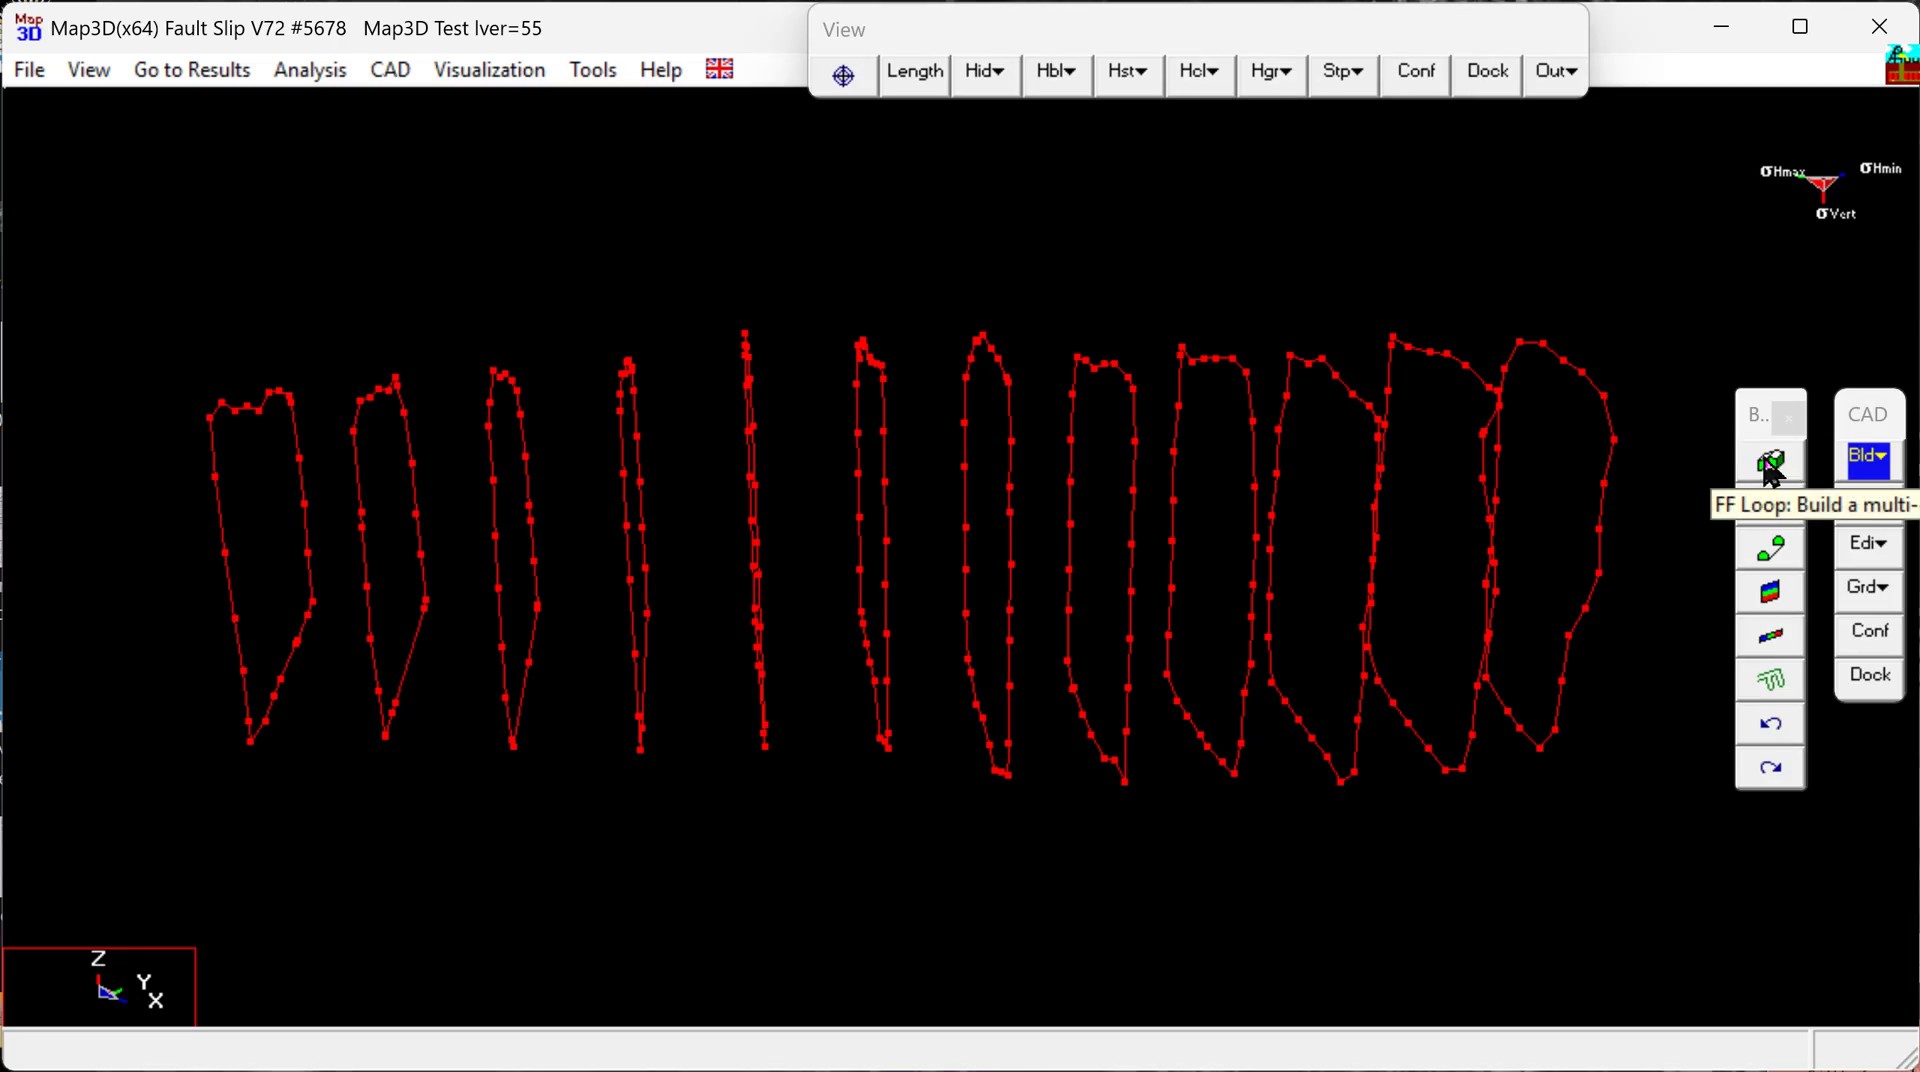Expand the Hid dropdown in View toolbar
This screenshot has width=1920, height=1072.
(985, 72)
